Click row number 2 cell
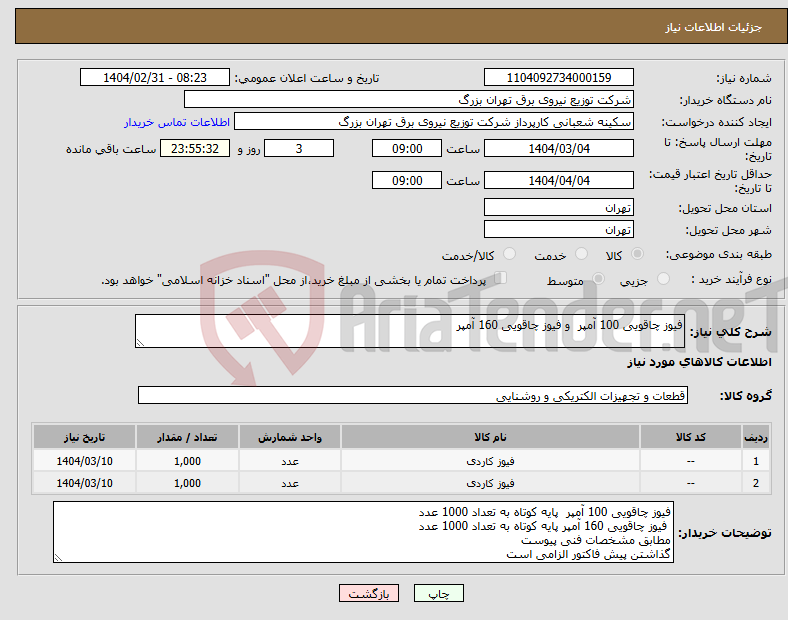The image size is (788, 620). (x=755, y=483)
